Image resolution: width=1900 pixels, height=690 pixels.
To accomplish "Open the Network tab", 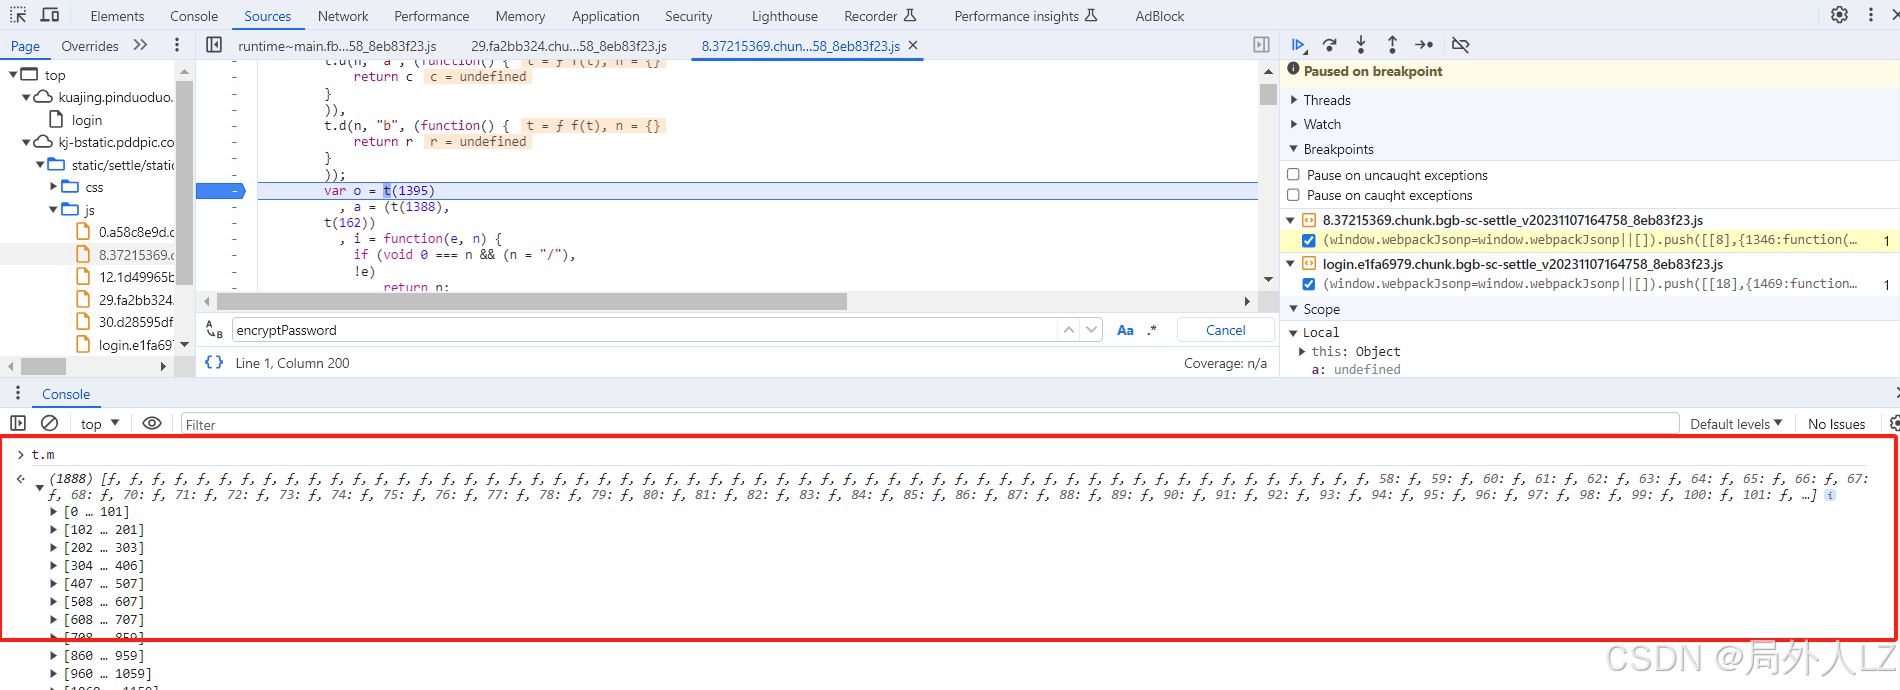I will pos(343,16).
